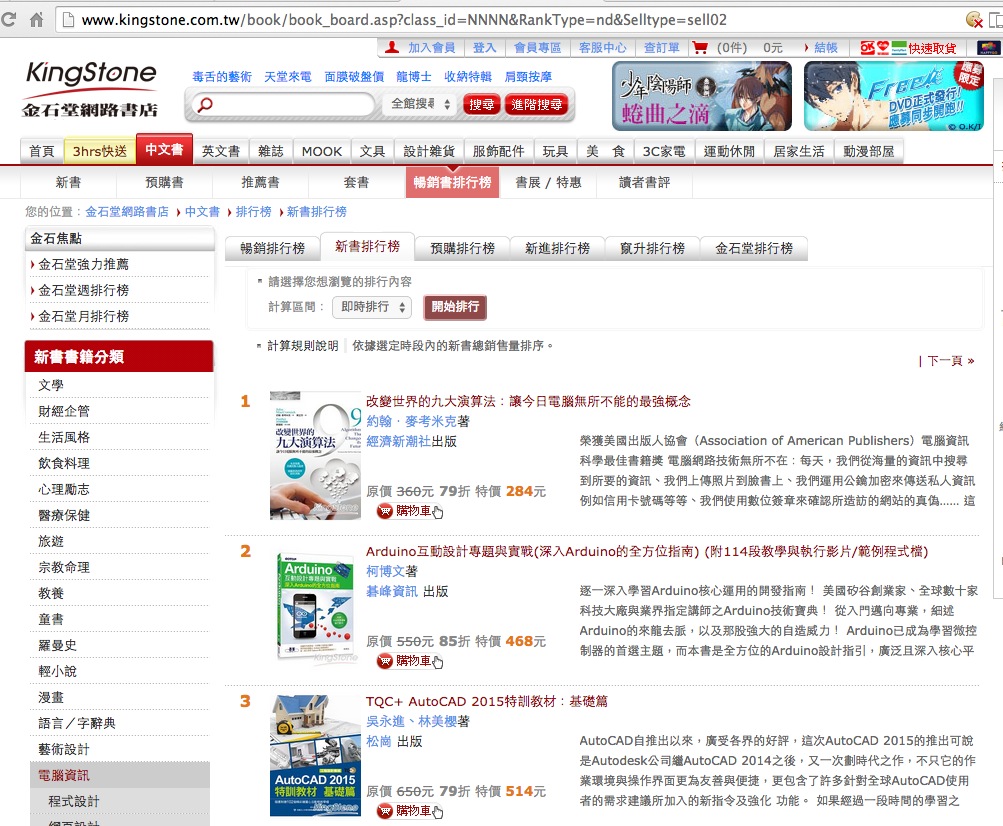1003x826 pixels.
Task: Click the 開始排行 button
Action: [x=455, y=307]
